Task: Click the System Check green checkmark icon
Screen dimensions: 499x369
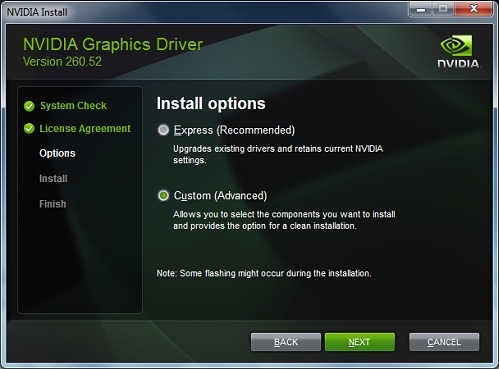Action: [29, 106]
